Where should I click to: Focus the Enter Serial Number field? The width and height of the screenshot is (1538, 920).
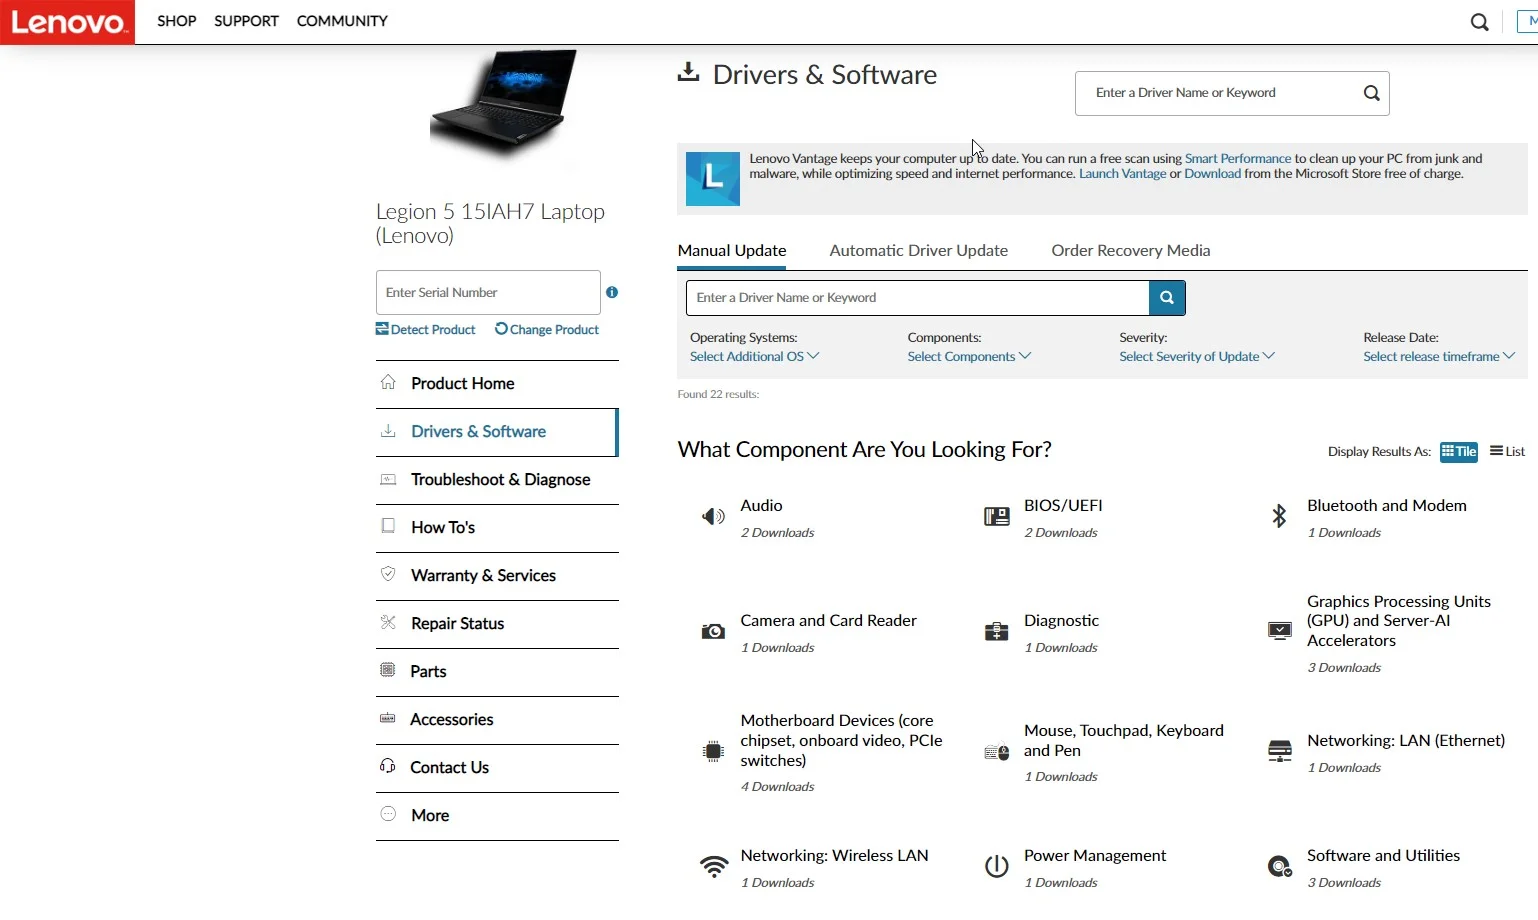pyautogui.click(x=488, y=293)
